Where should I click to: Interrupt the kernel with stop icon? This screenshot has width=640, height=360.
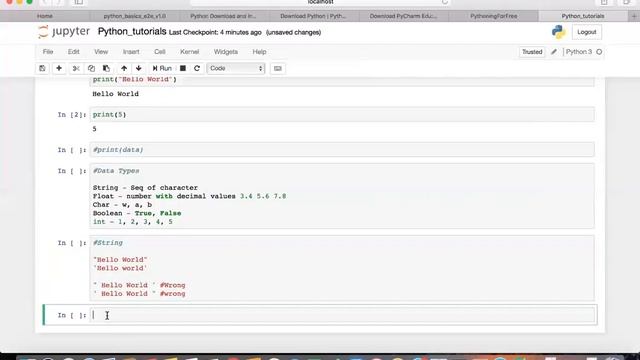183,68
